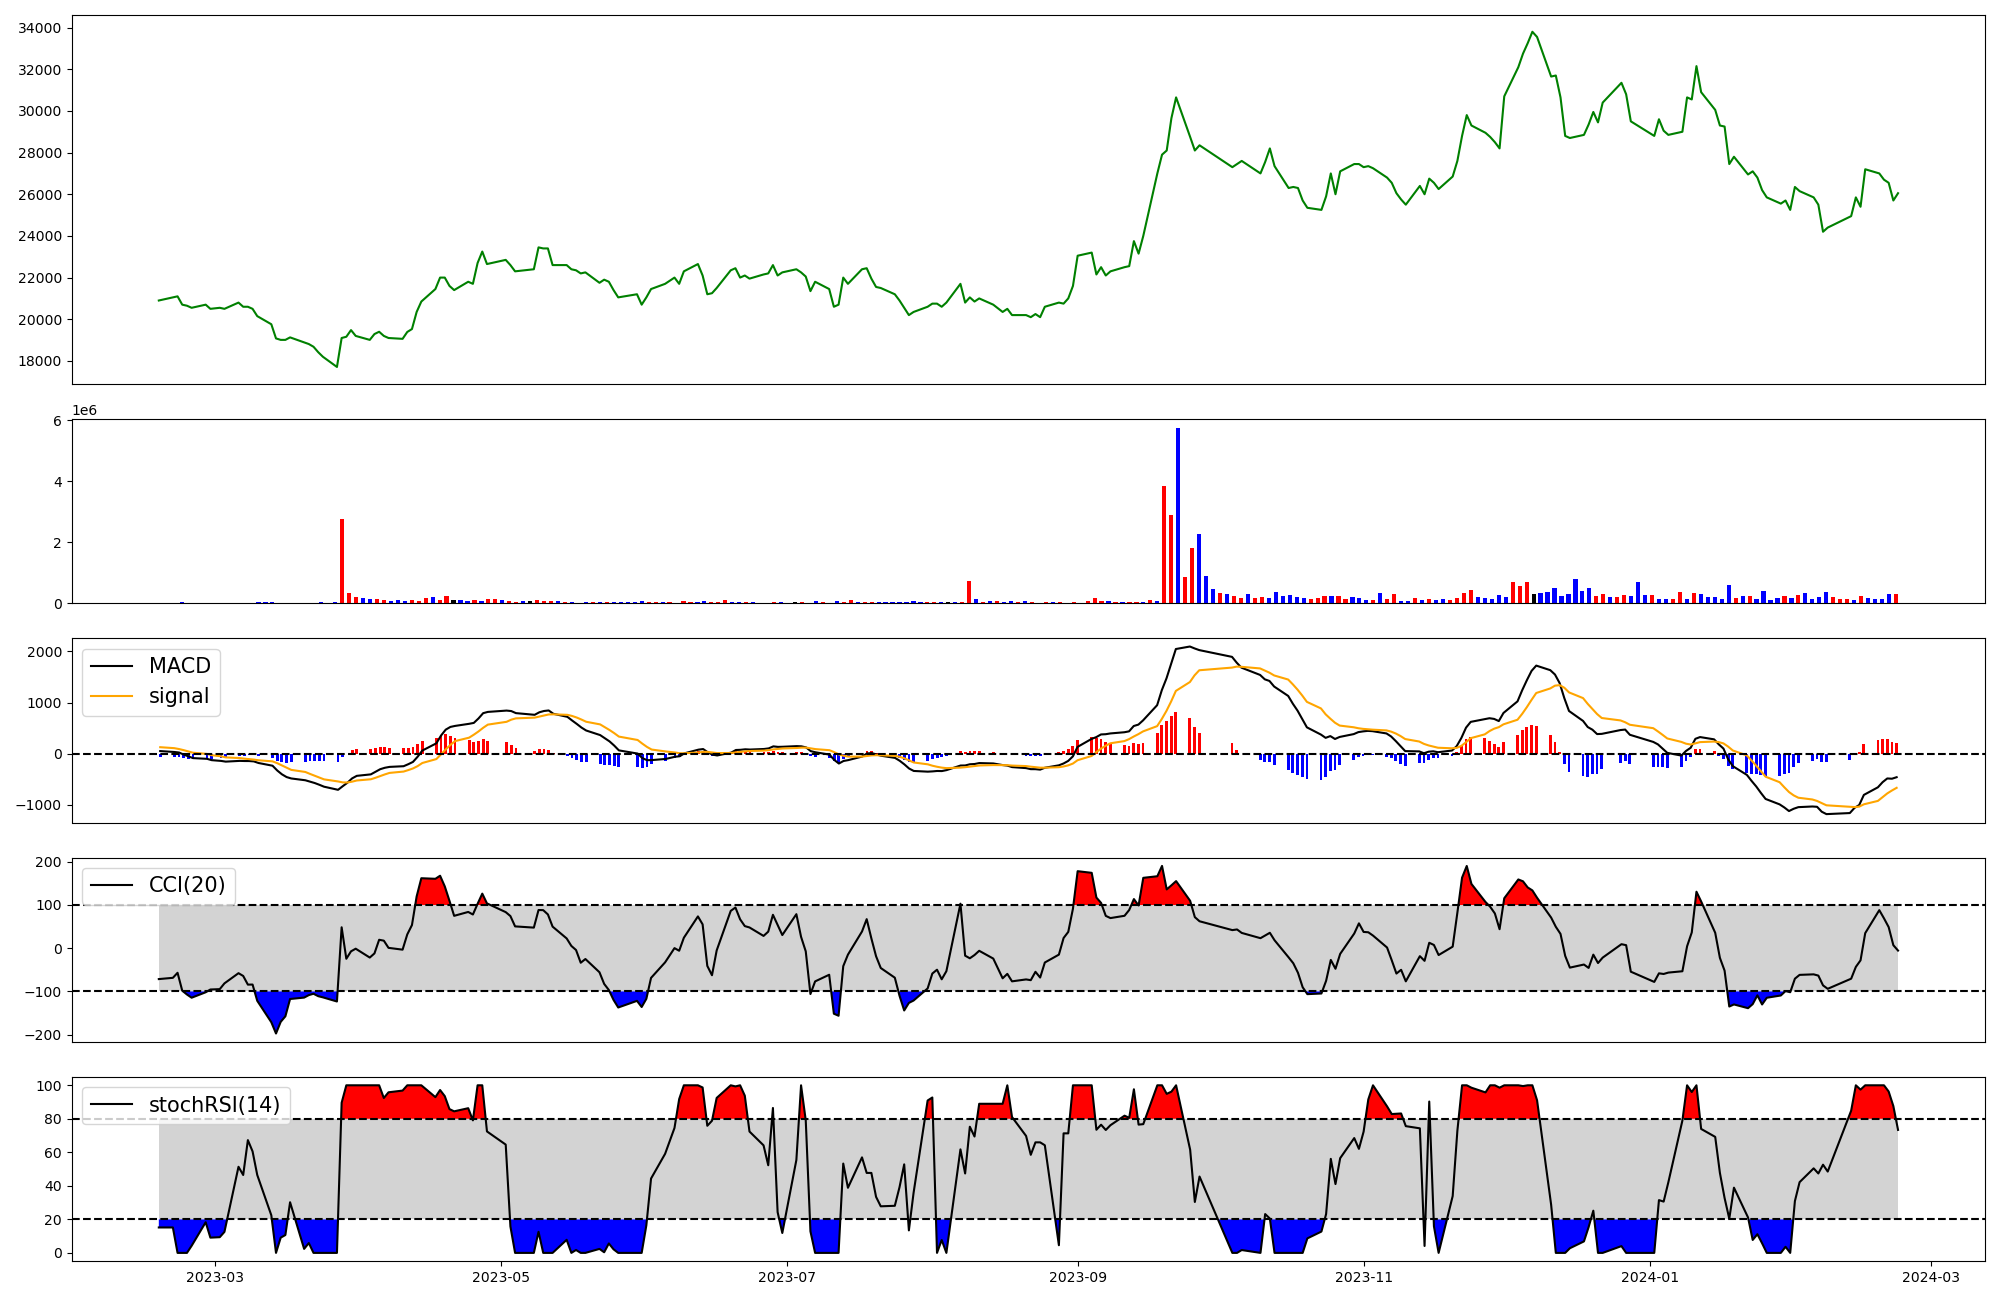Click the 2023-09 x-axis label

pos(1078,1277)
